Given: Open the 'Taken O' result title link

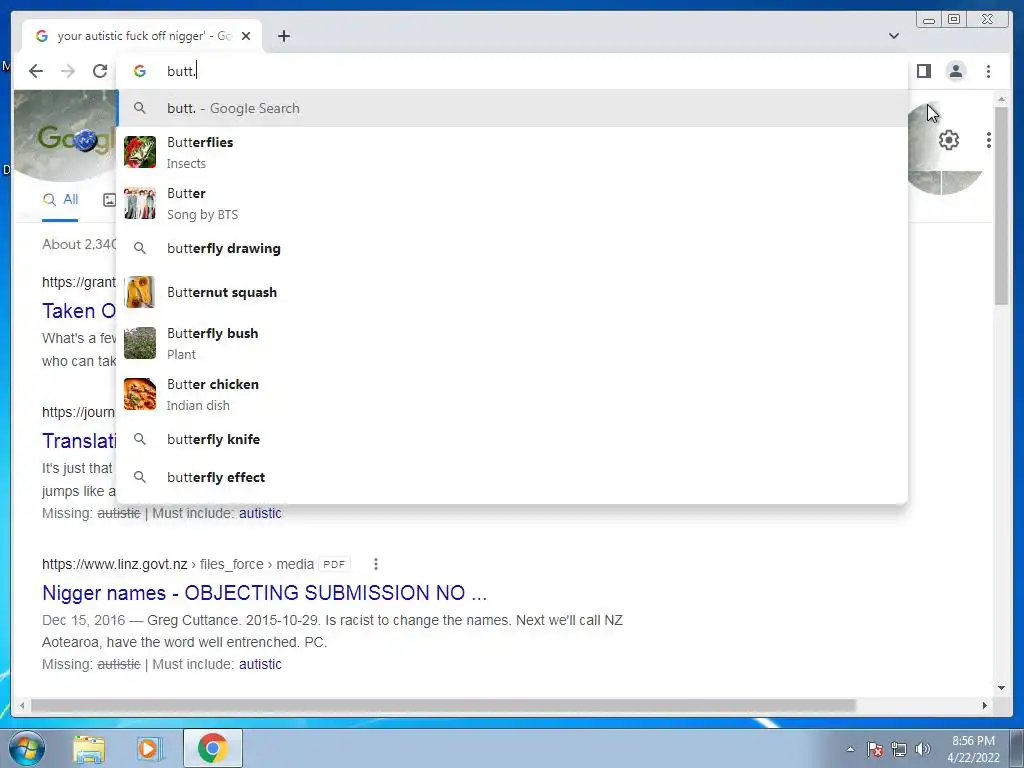Looking at the screenshot, I should (79, 311).
